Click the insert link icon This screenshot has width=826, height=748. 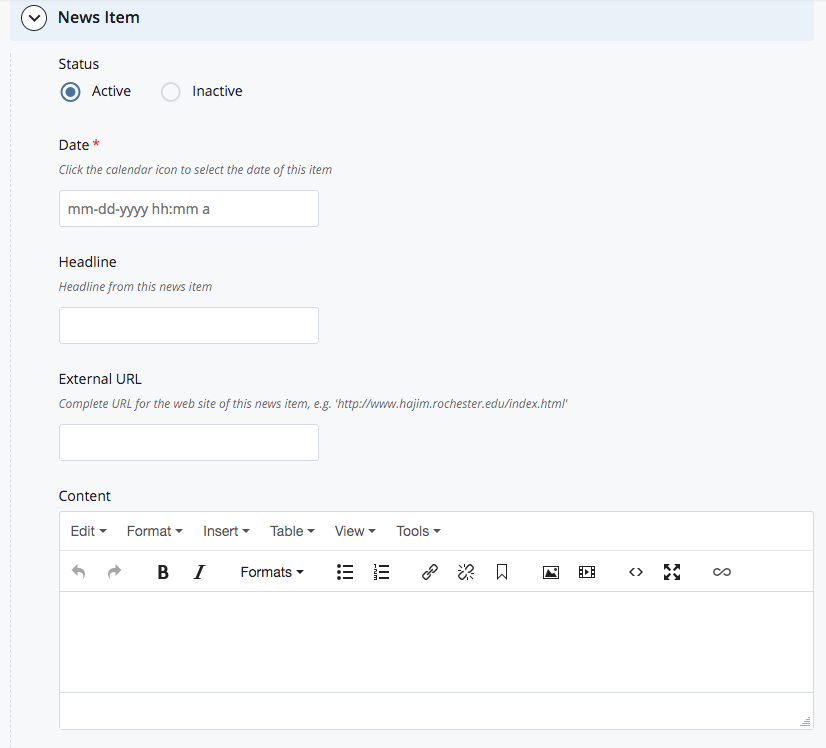tap(430, 572)
